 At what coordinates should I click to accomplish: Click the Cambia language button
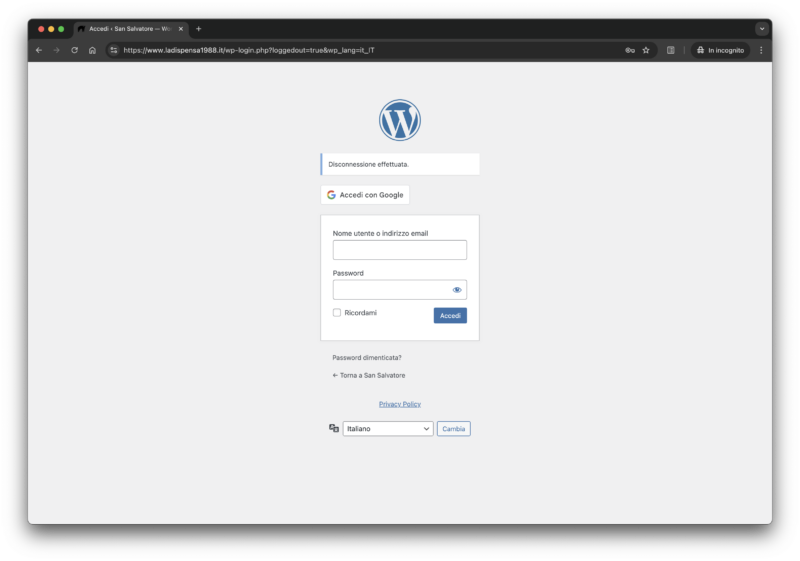pyautogui.click(x=454, y=429)
